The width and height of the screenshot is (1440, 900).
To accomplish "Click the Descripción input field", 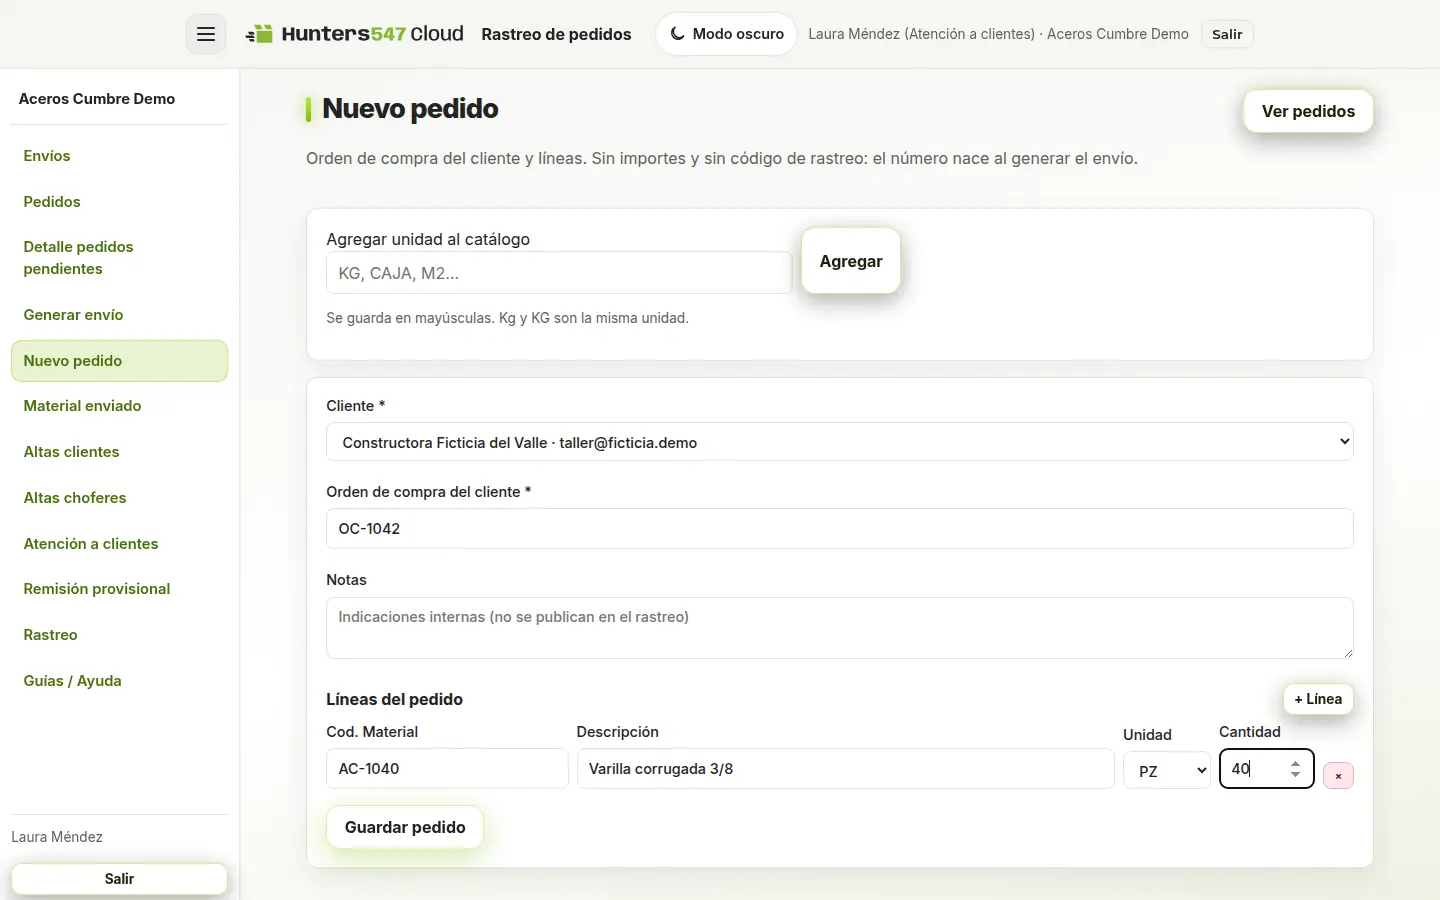I will tap(845, 769).
